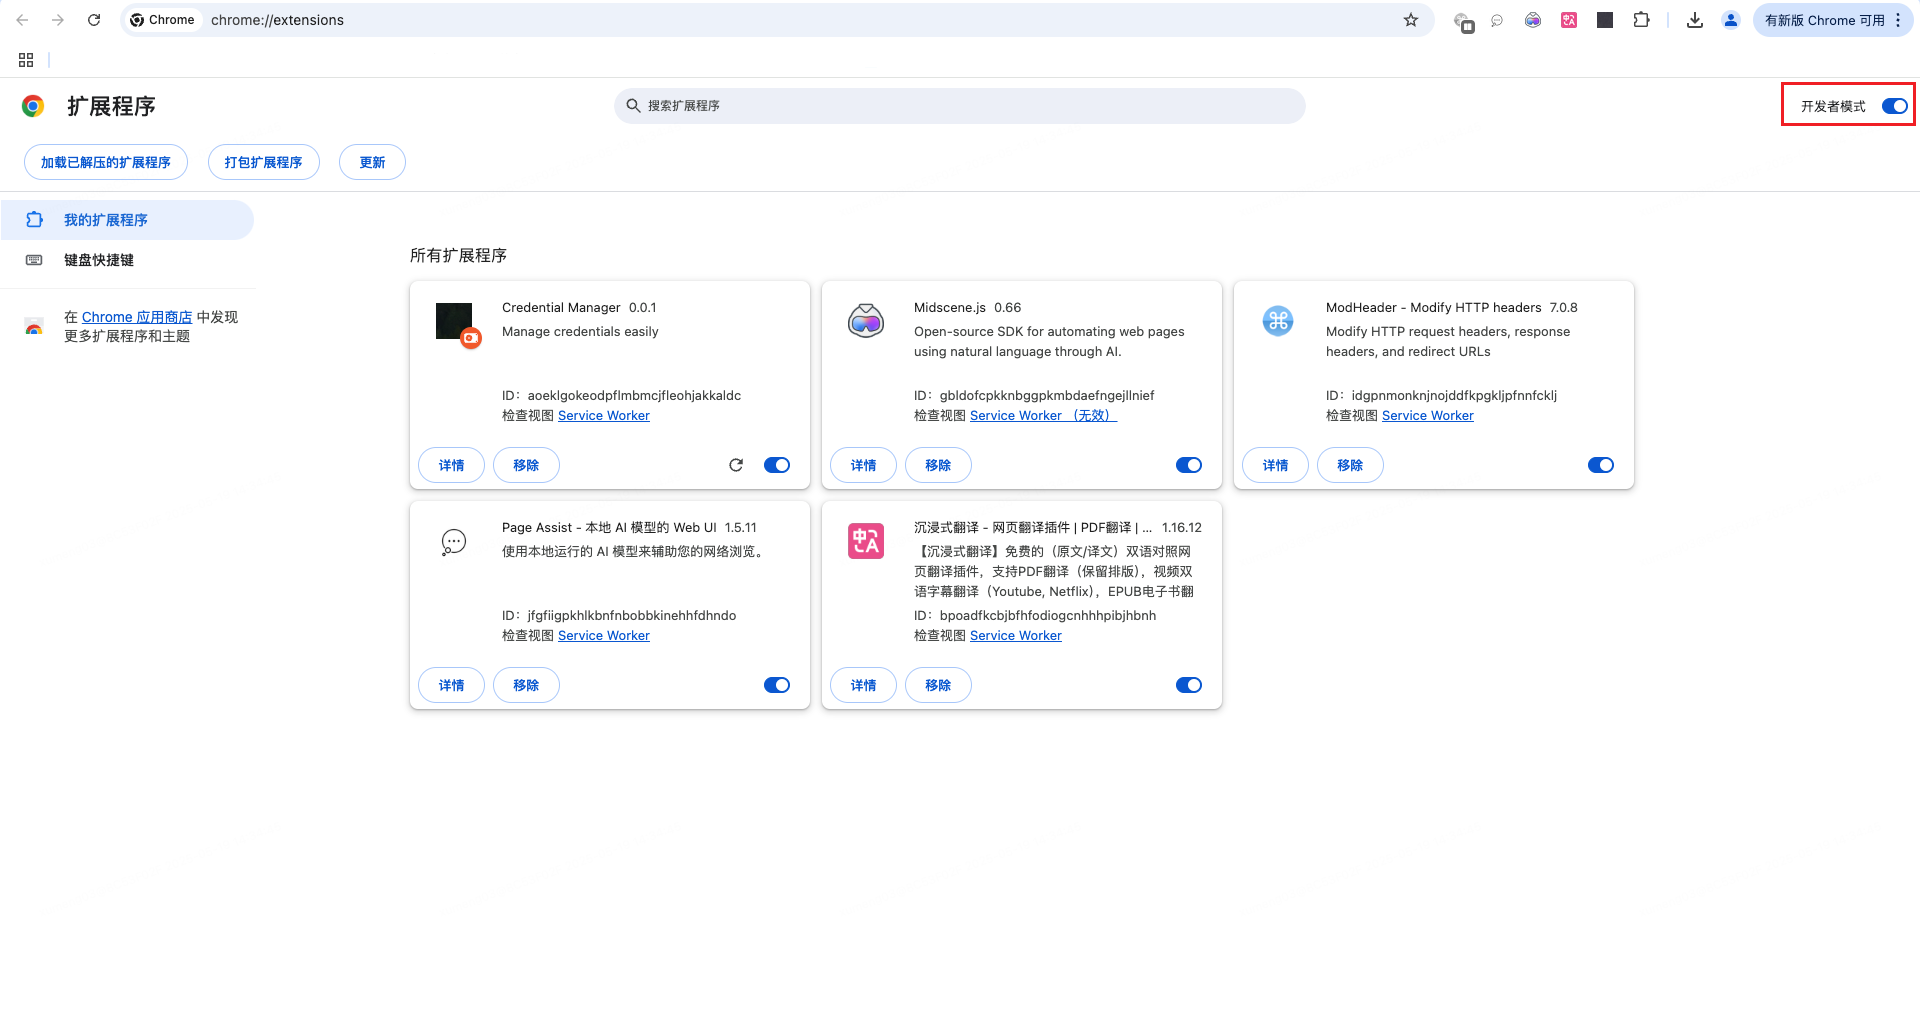Open 详情 for ModHeader
Image resolution: width=1920 pixels, height=1036 pixels.
pos(1275,465)
